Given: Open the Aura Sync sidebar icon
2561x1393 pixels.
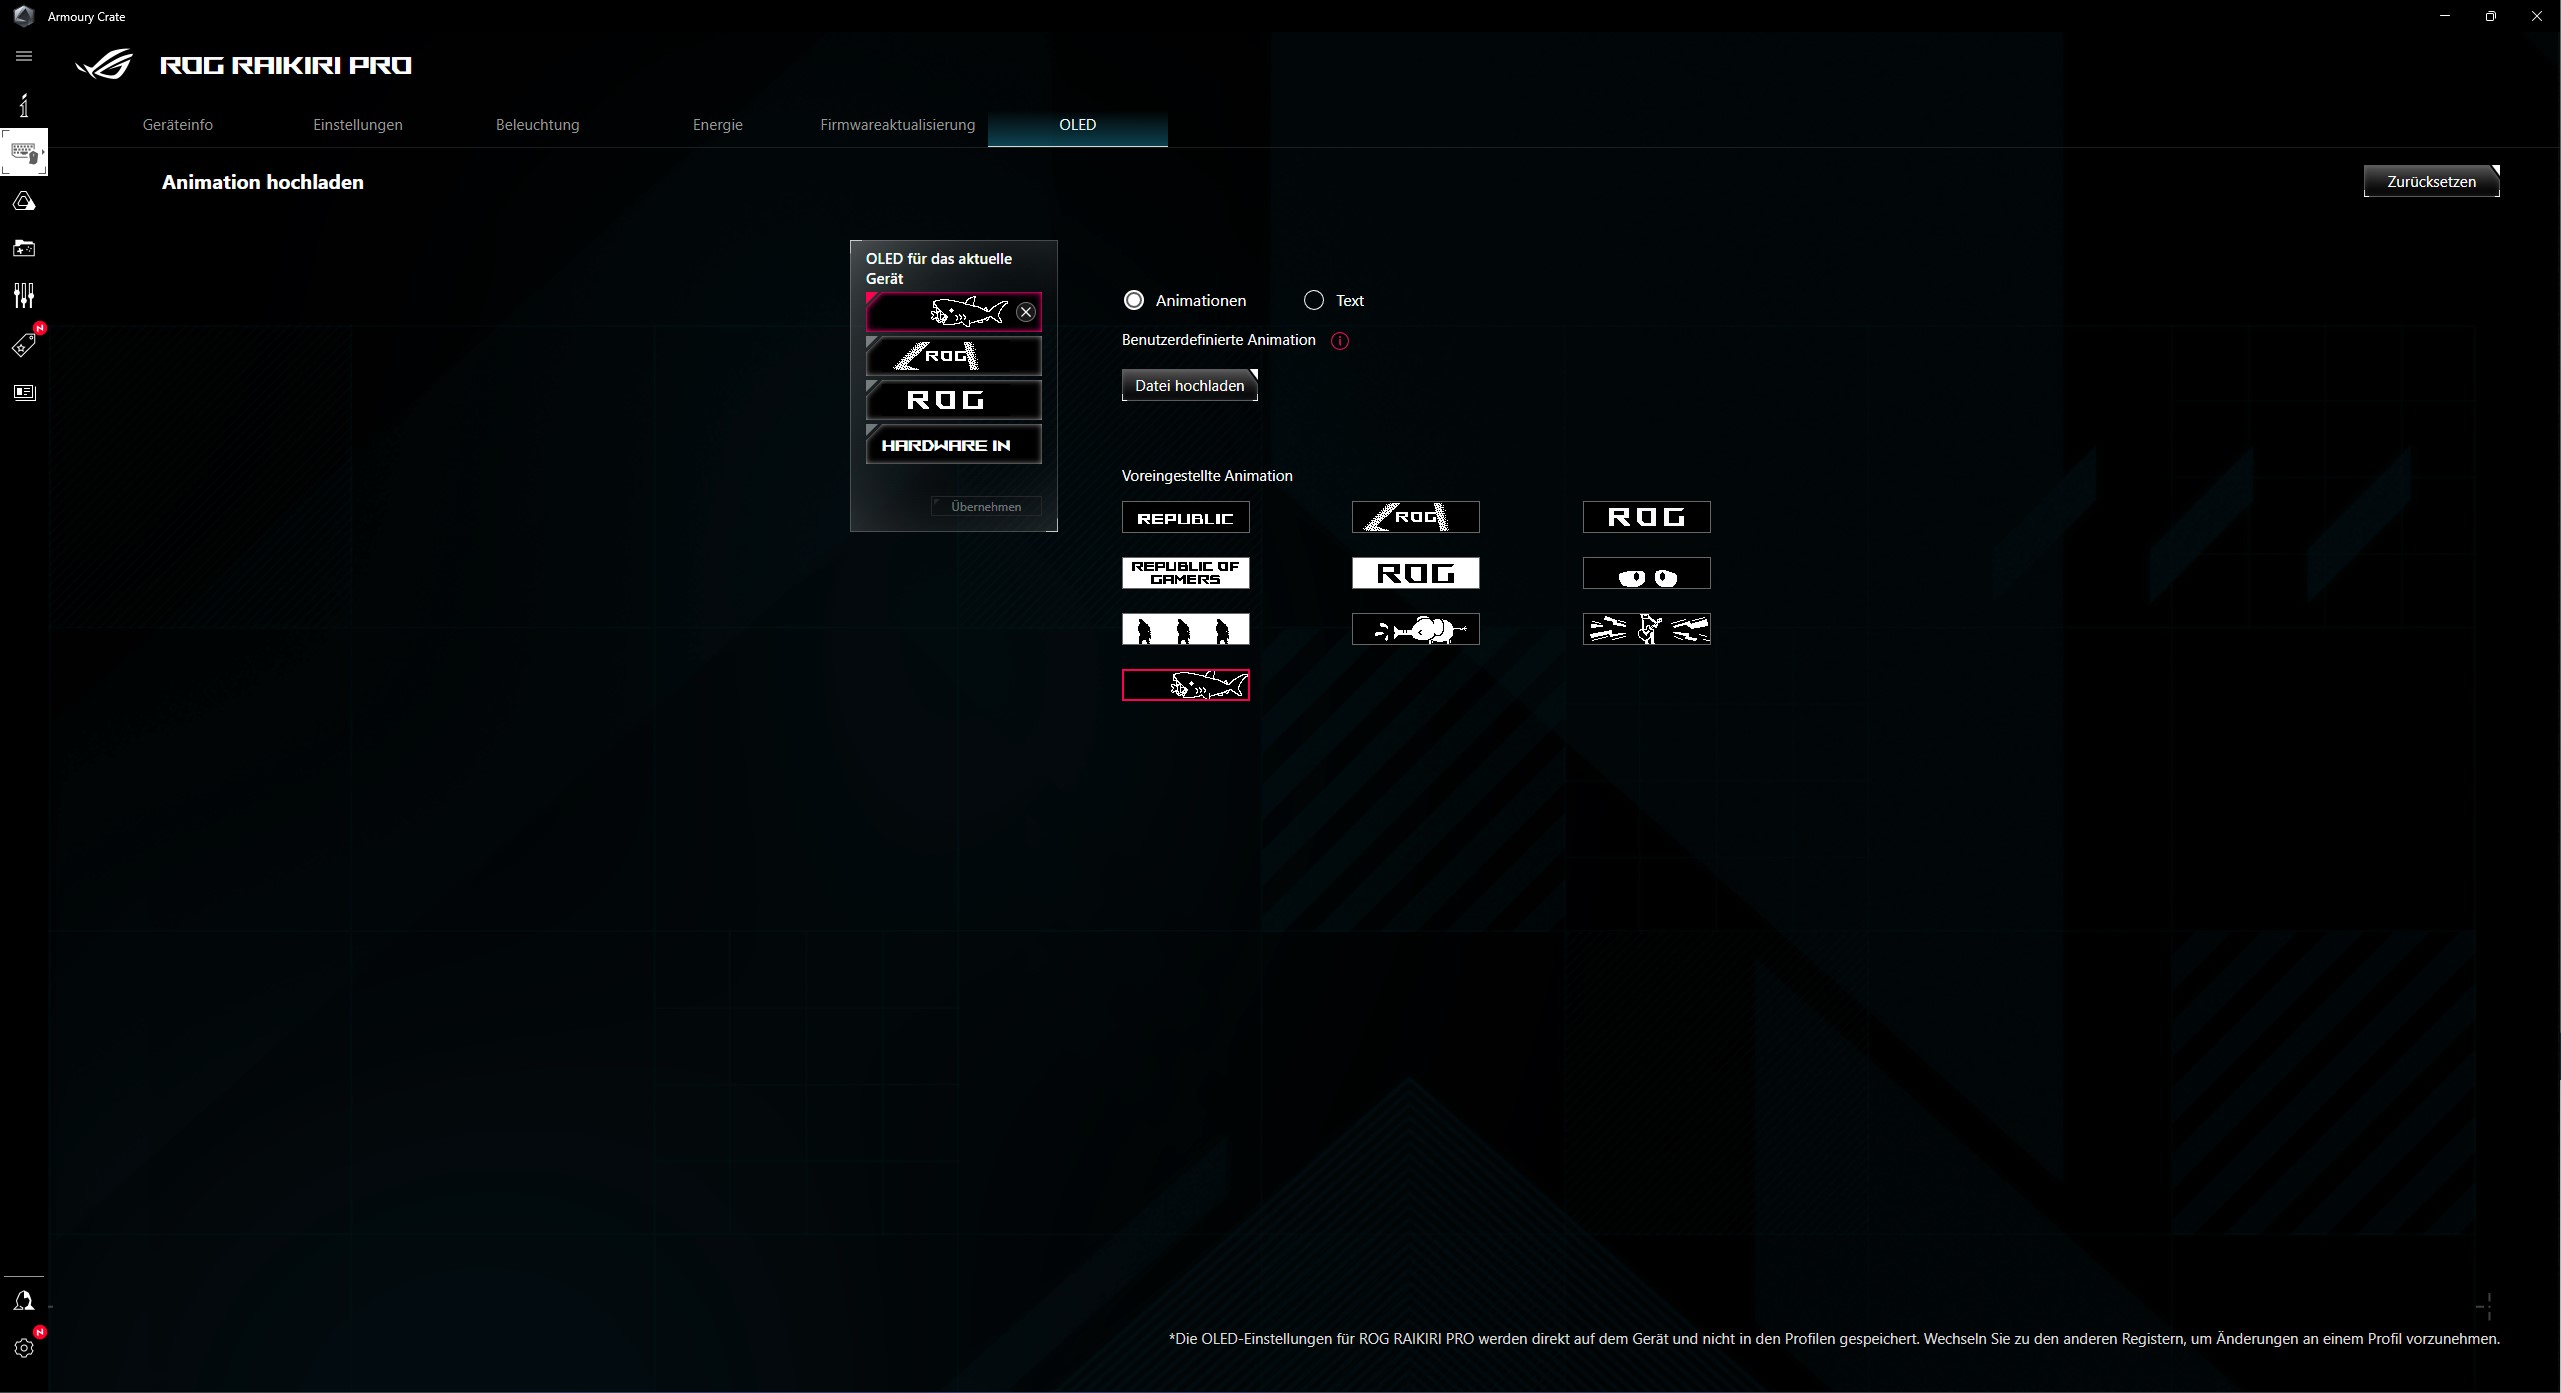Looking at the screenshot, I should pos(24,200).
